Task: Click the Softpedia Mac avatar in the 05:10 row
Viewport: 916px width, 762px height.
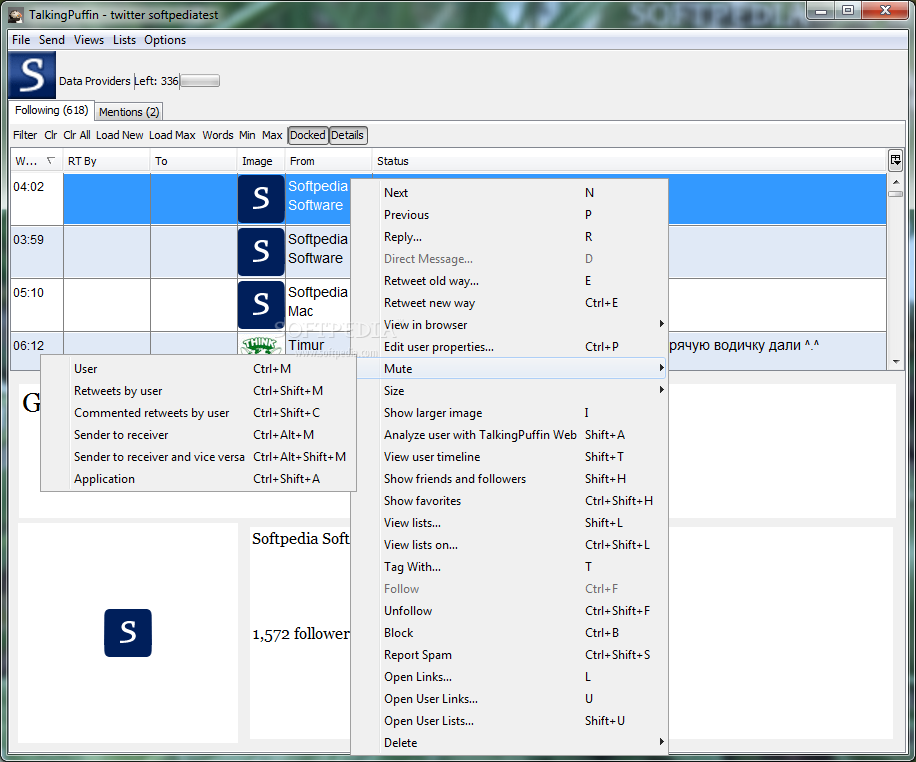Action: [x=261, y=304]
